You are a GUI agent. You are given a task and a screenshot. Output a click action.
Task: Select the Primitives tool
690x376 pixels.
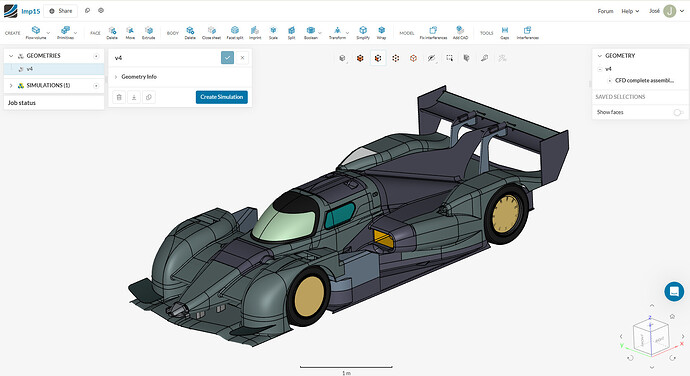pos(65,33)
